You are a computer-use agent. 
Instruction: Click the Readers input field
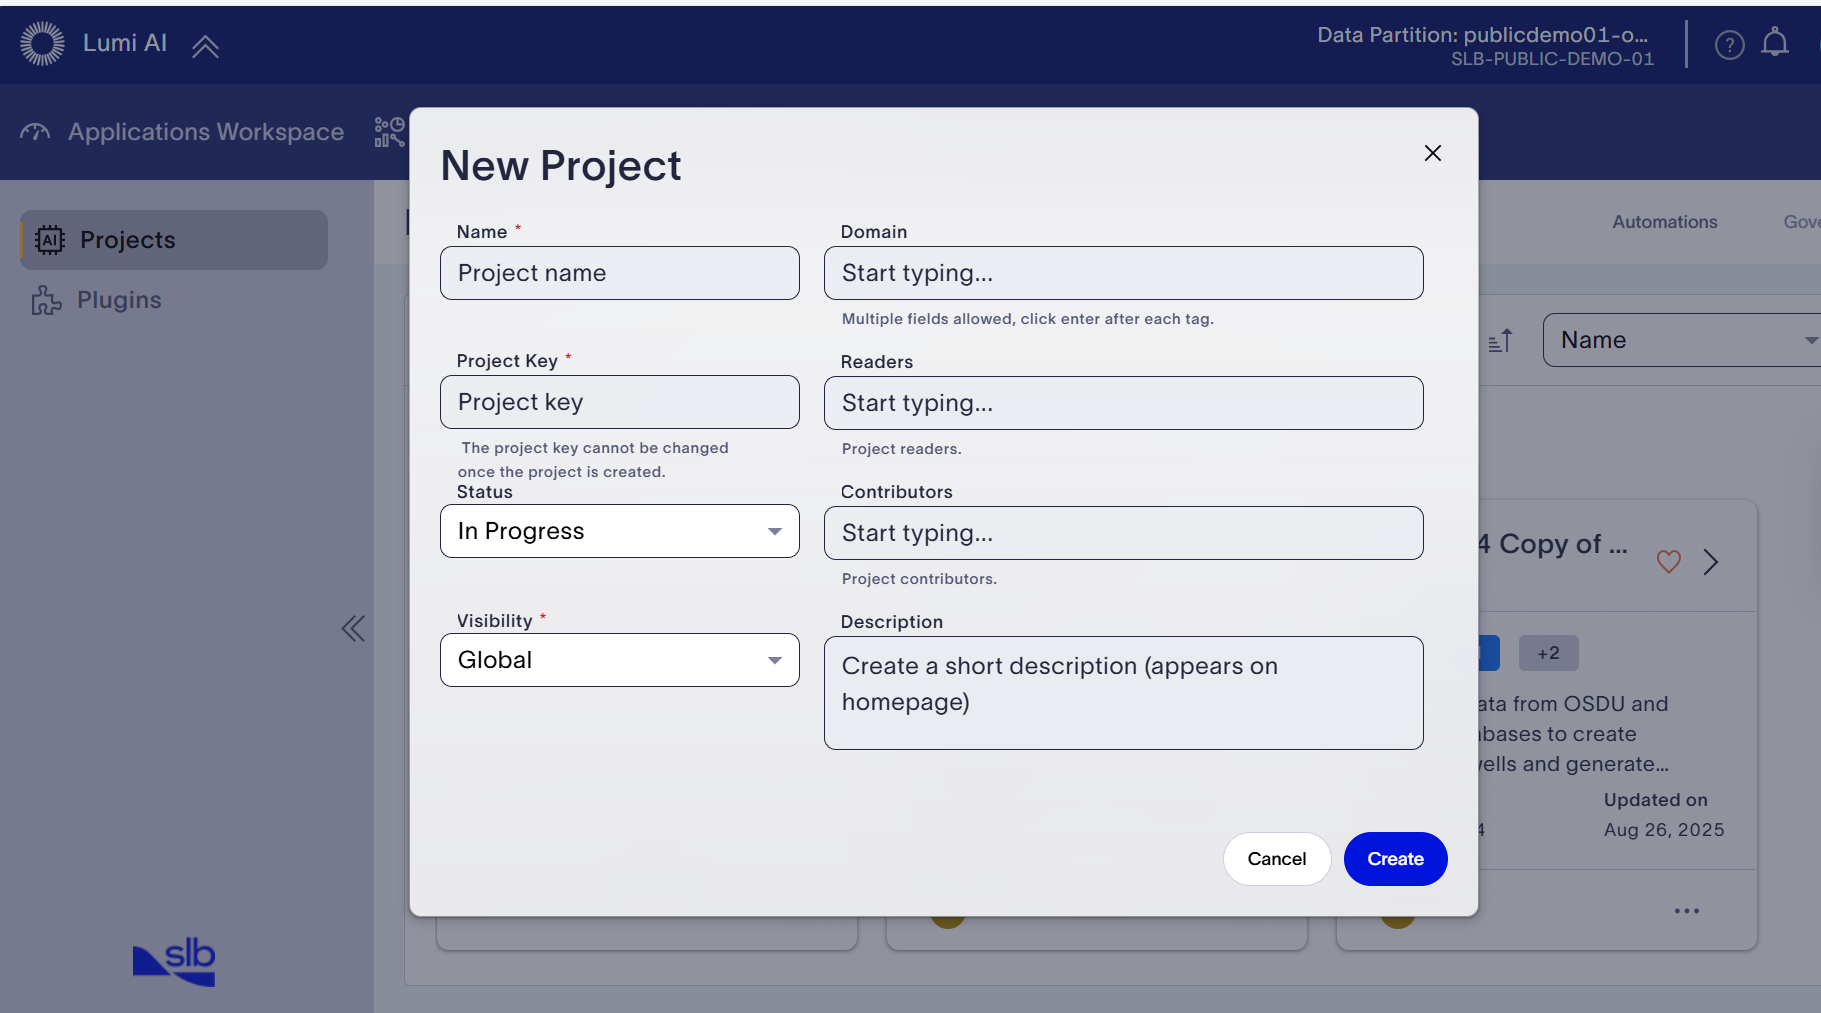point(1124,403)
